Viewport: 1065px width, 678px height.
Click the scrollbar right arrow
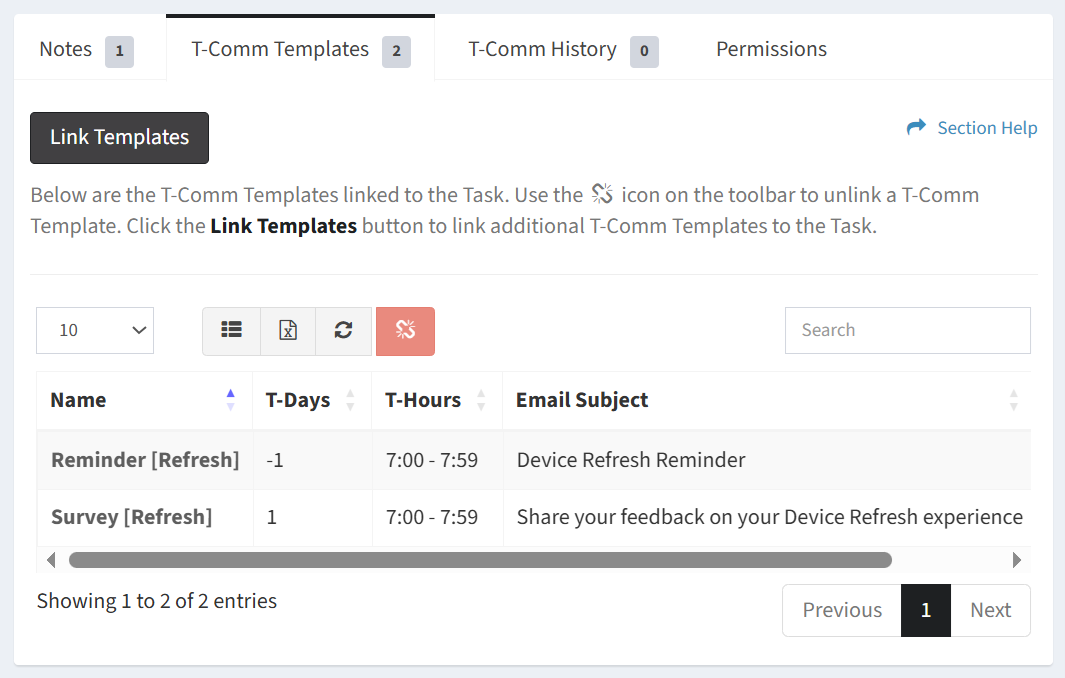tap(1017, 560)
